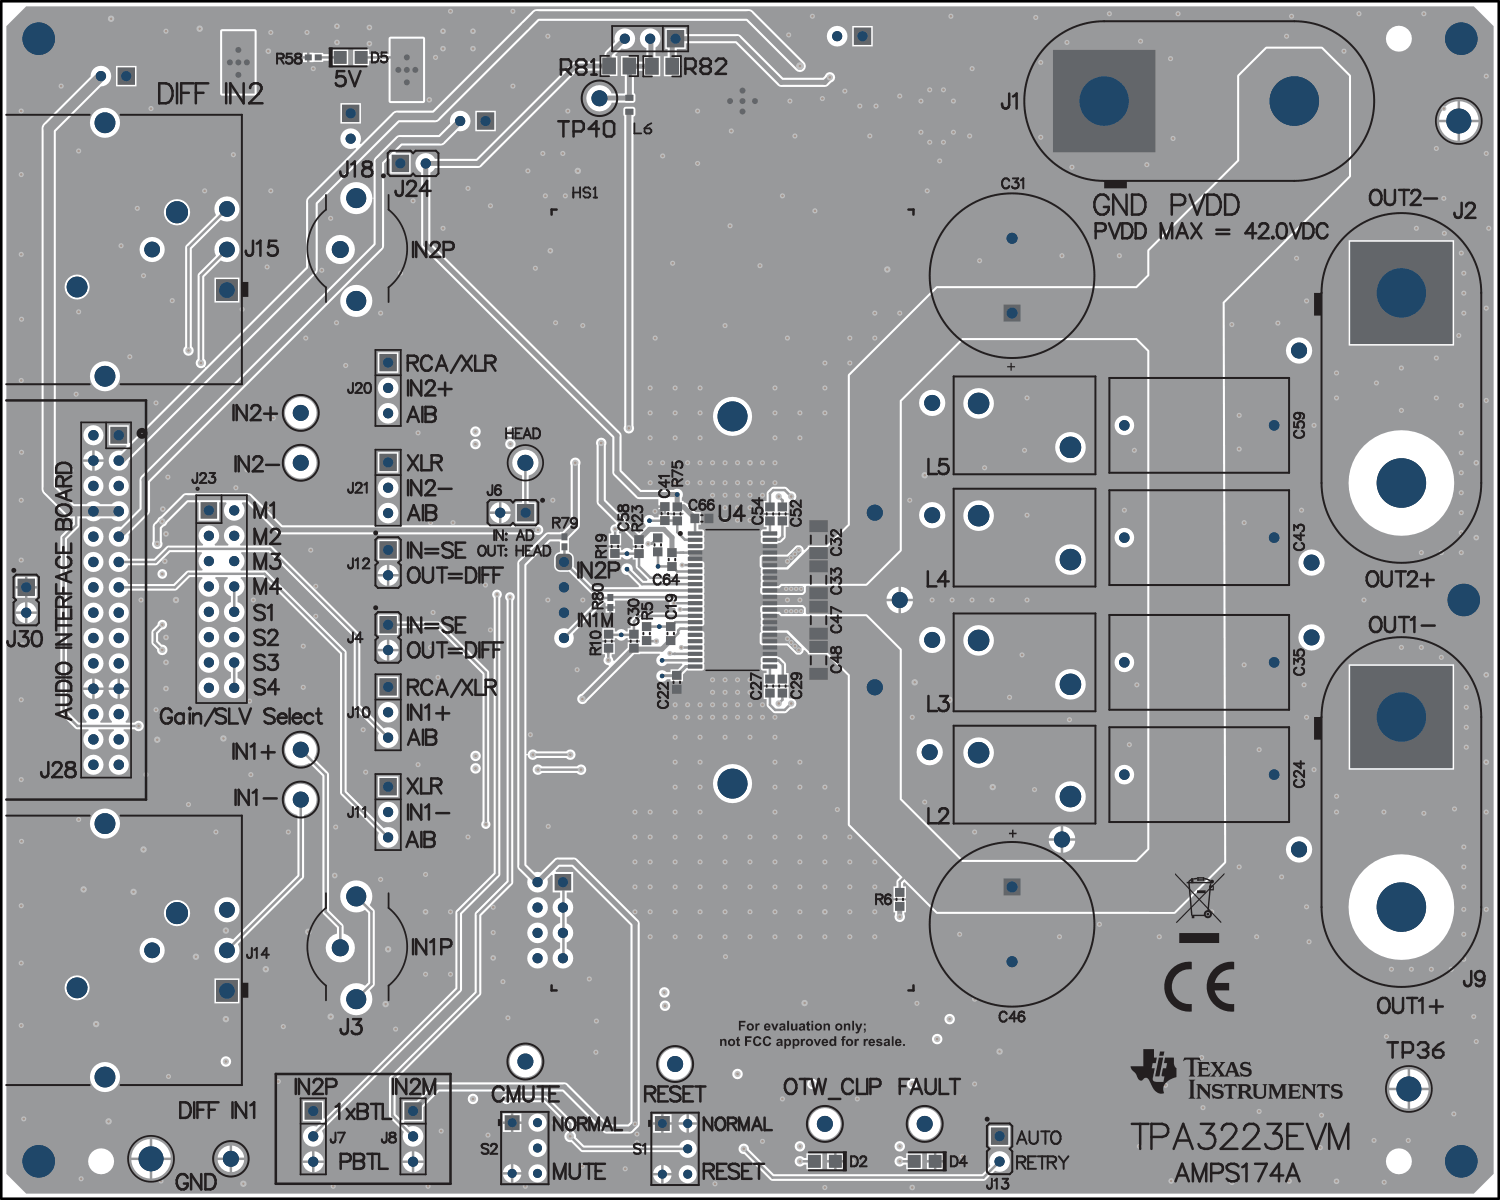Click the D4 LED footprint
Image resolution: width=1500 pixels, height=1200 pixels.
(x=925, y=1161)
